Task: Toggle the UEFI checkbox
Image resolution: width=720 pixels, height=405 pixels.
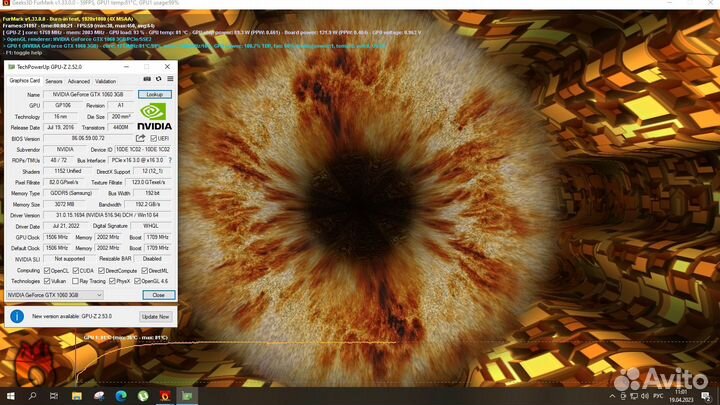Action: (x=153, y=138)
